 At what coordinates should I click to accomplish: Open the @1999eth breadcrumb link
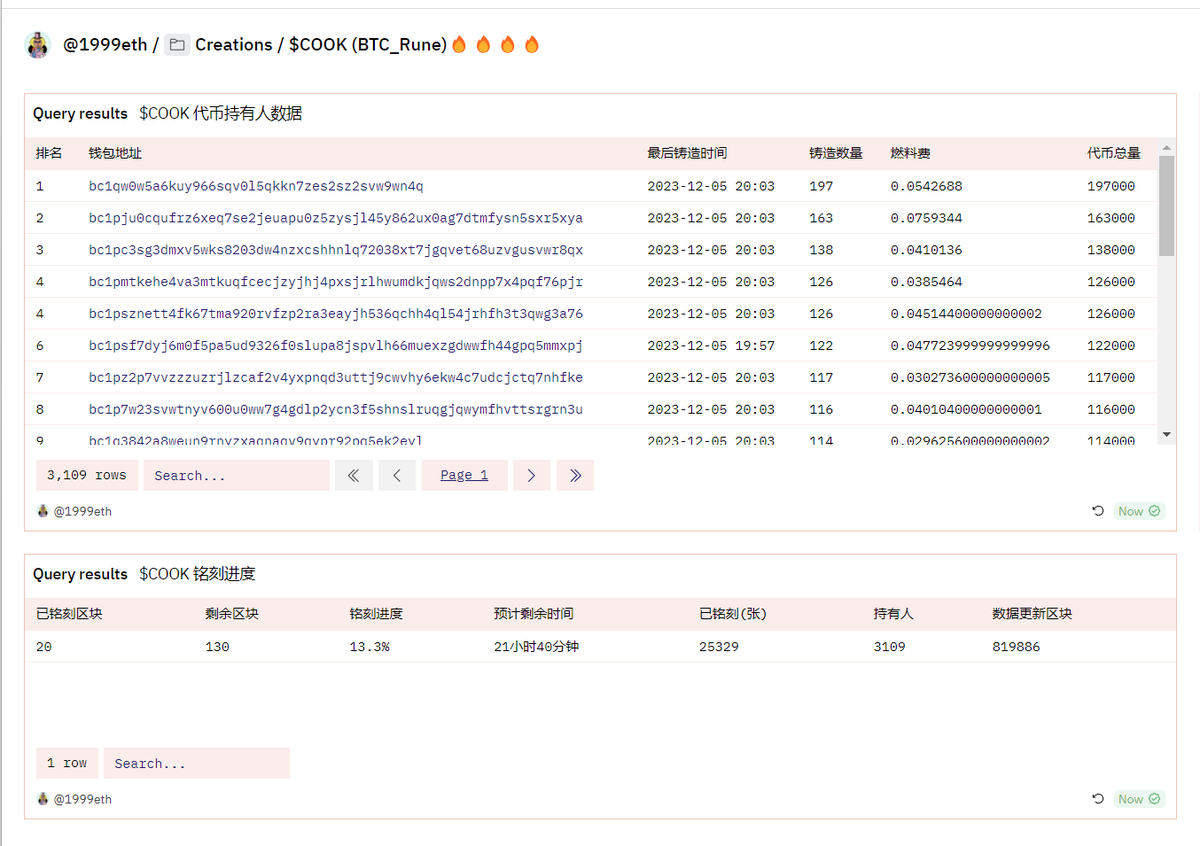click(x=105, y=45)
